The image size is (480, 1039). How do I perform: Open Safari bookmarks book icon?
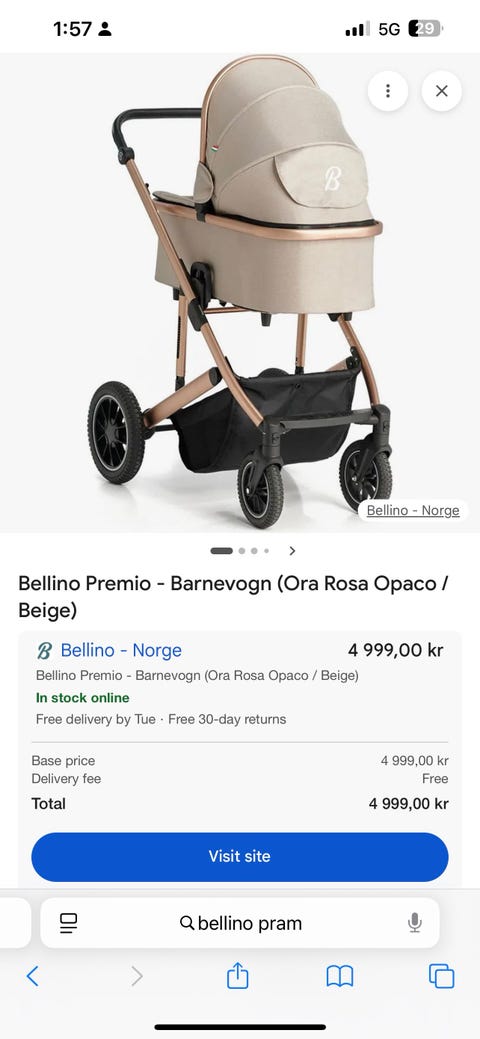pos(339,976)
